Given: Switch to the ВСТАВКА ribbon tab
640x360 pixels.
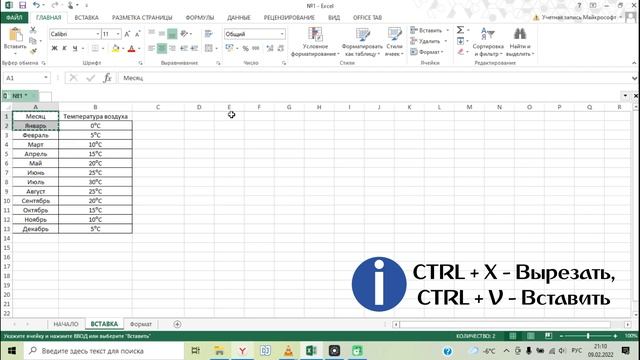Looking at the screenshot, I should coord(87,18).
